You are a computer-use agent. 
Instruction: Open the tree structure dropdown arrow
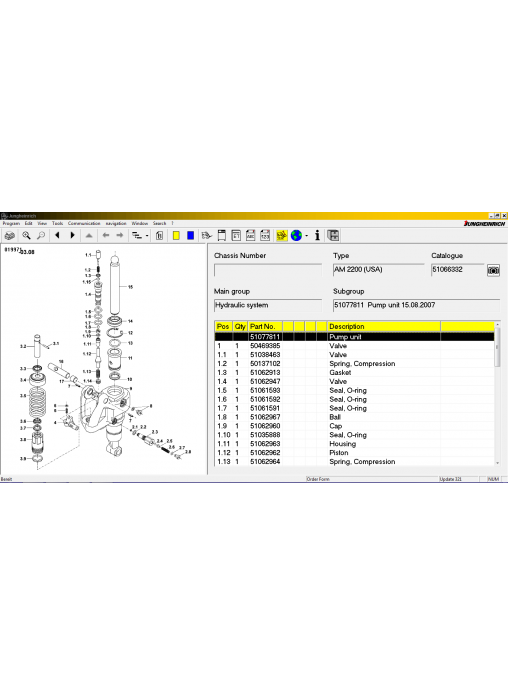pyautogui.click(x=147, y=236)
